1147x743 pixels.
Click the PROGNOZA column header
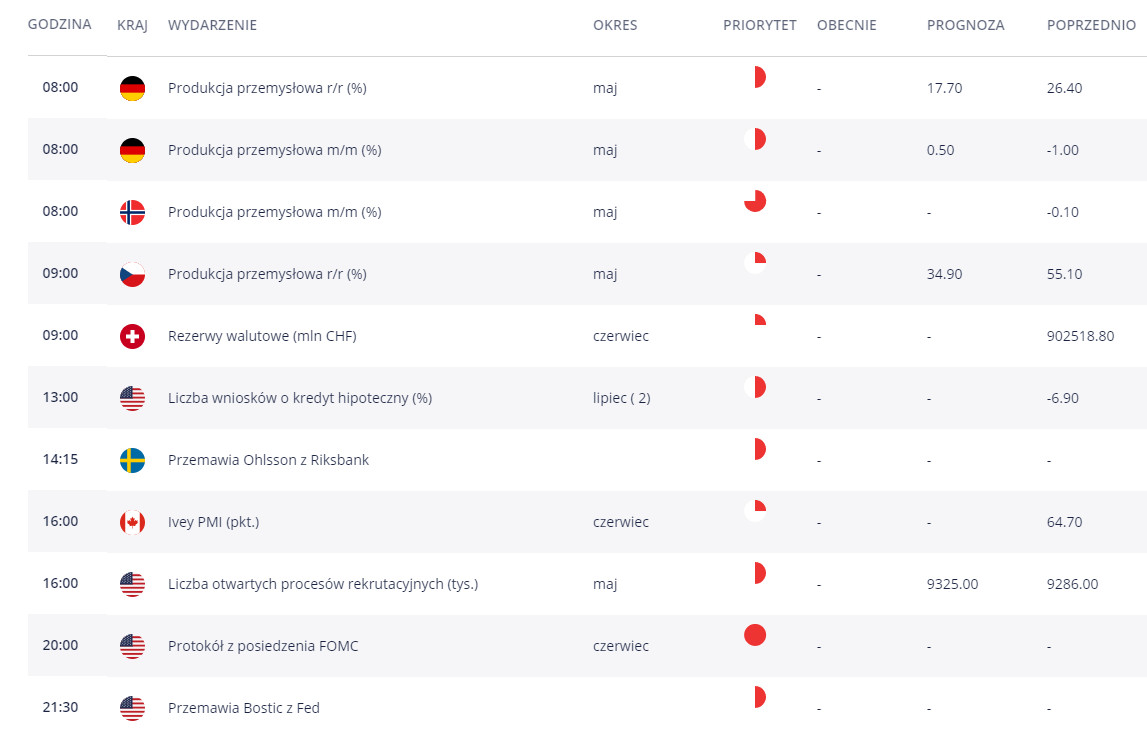pos(965,25)
